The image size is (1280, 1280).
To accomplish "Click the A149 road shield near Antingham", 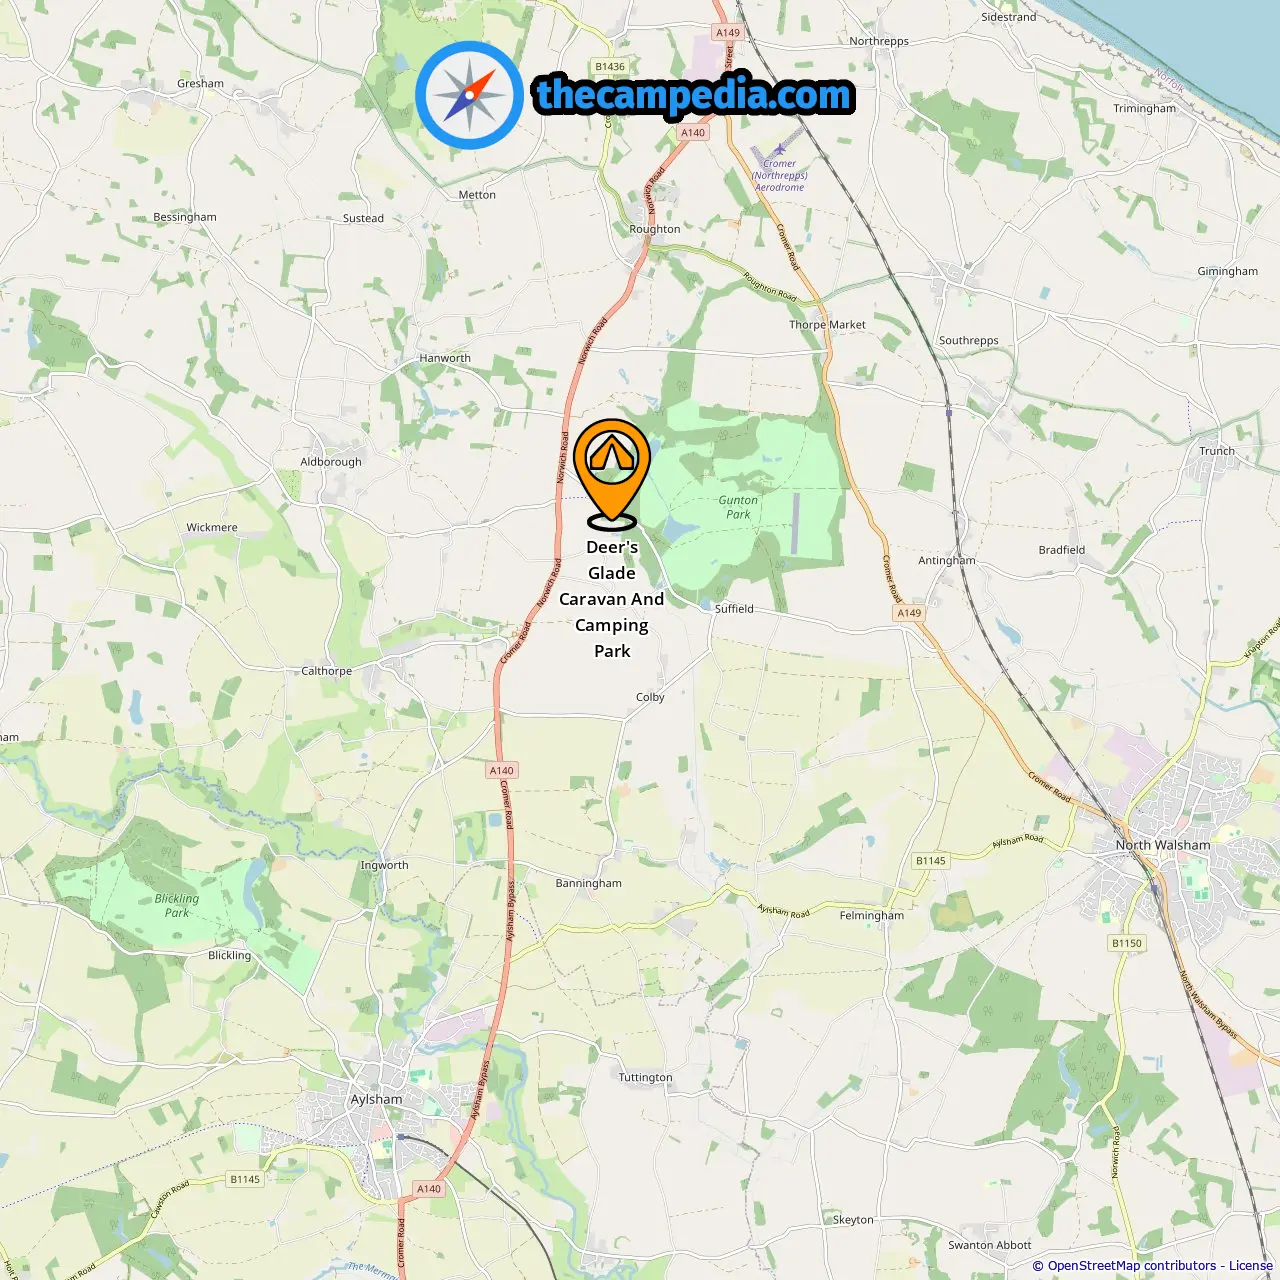I will point(909,613).
